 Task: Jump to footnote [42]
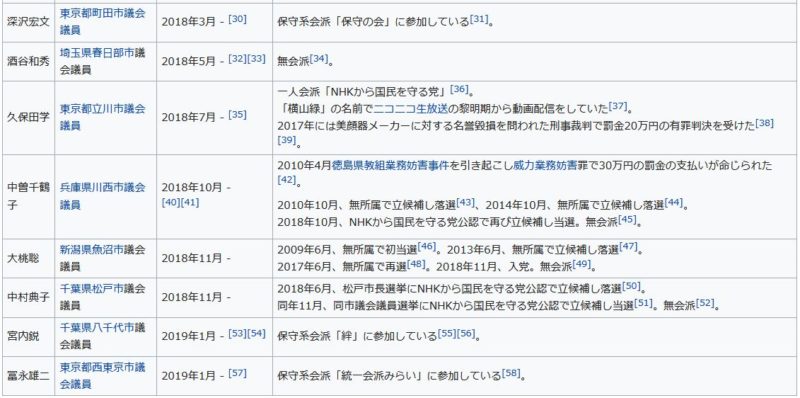pos(286,179)
